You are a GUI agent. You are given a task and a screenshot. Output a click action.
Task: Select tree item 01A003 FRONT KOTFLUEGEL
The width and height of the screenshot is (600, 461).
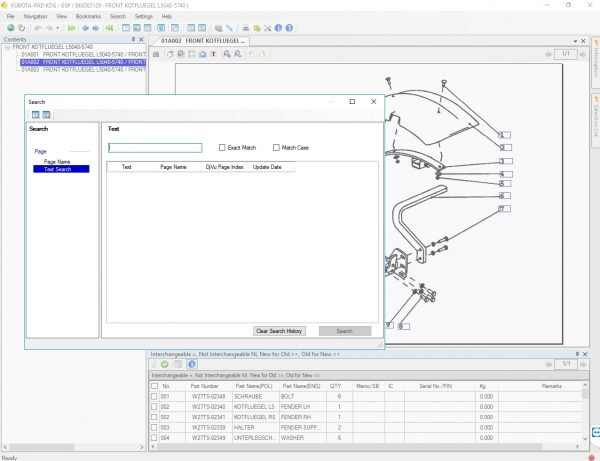(x=80, y=70)
